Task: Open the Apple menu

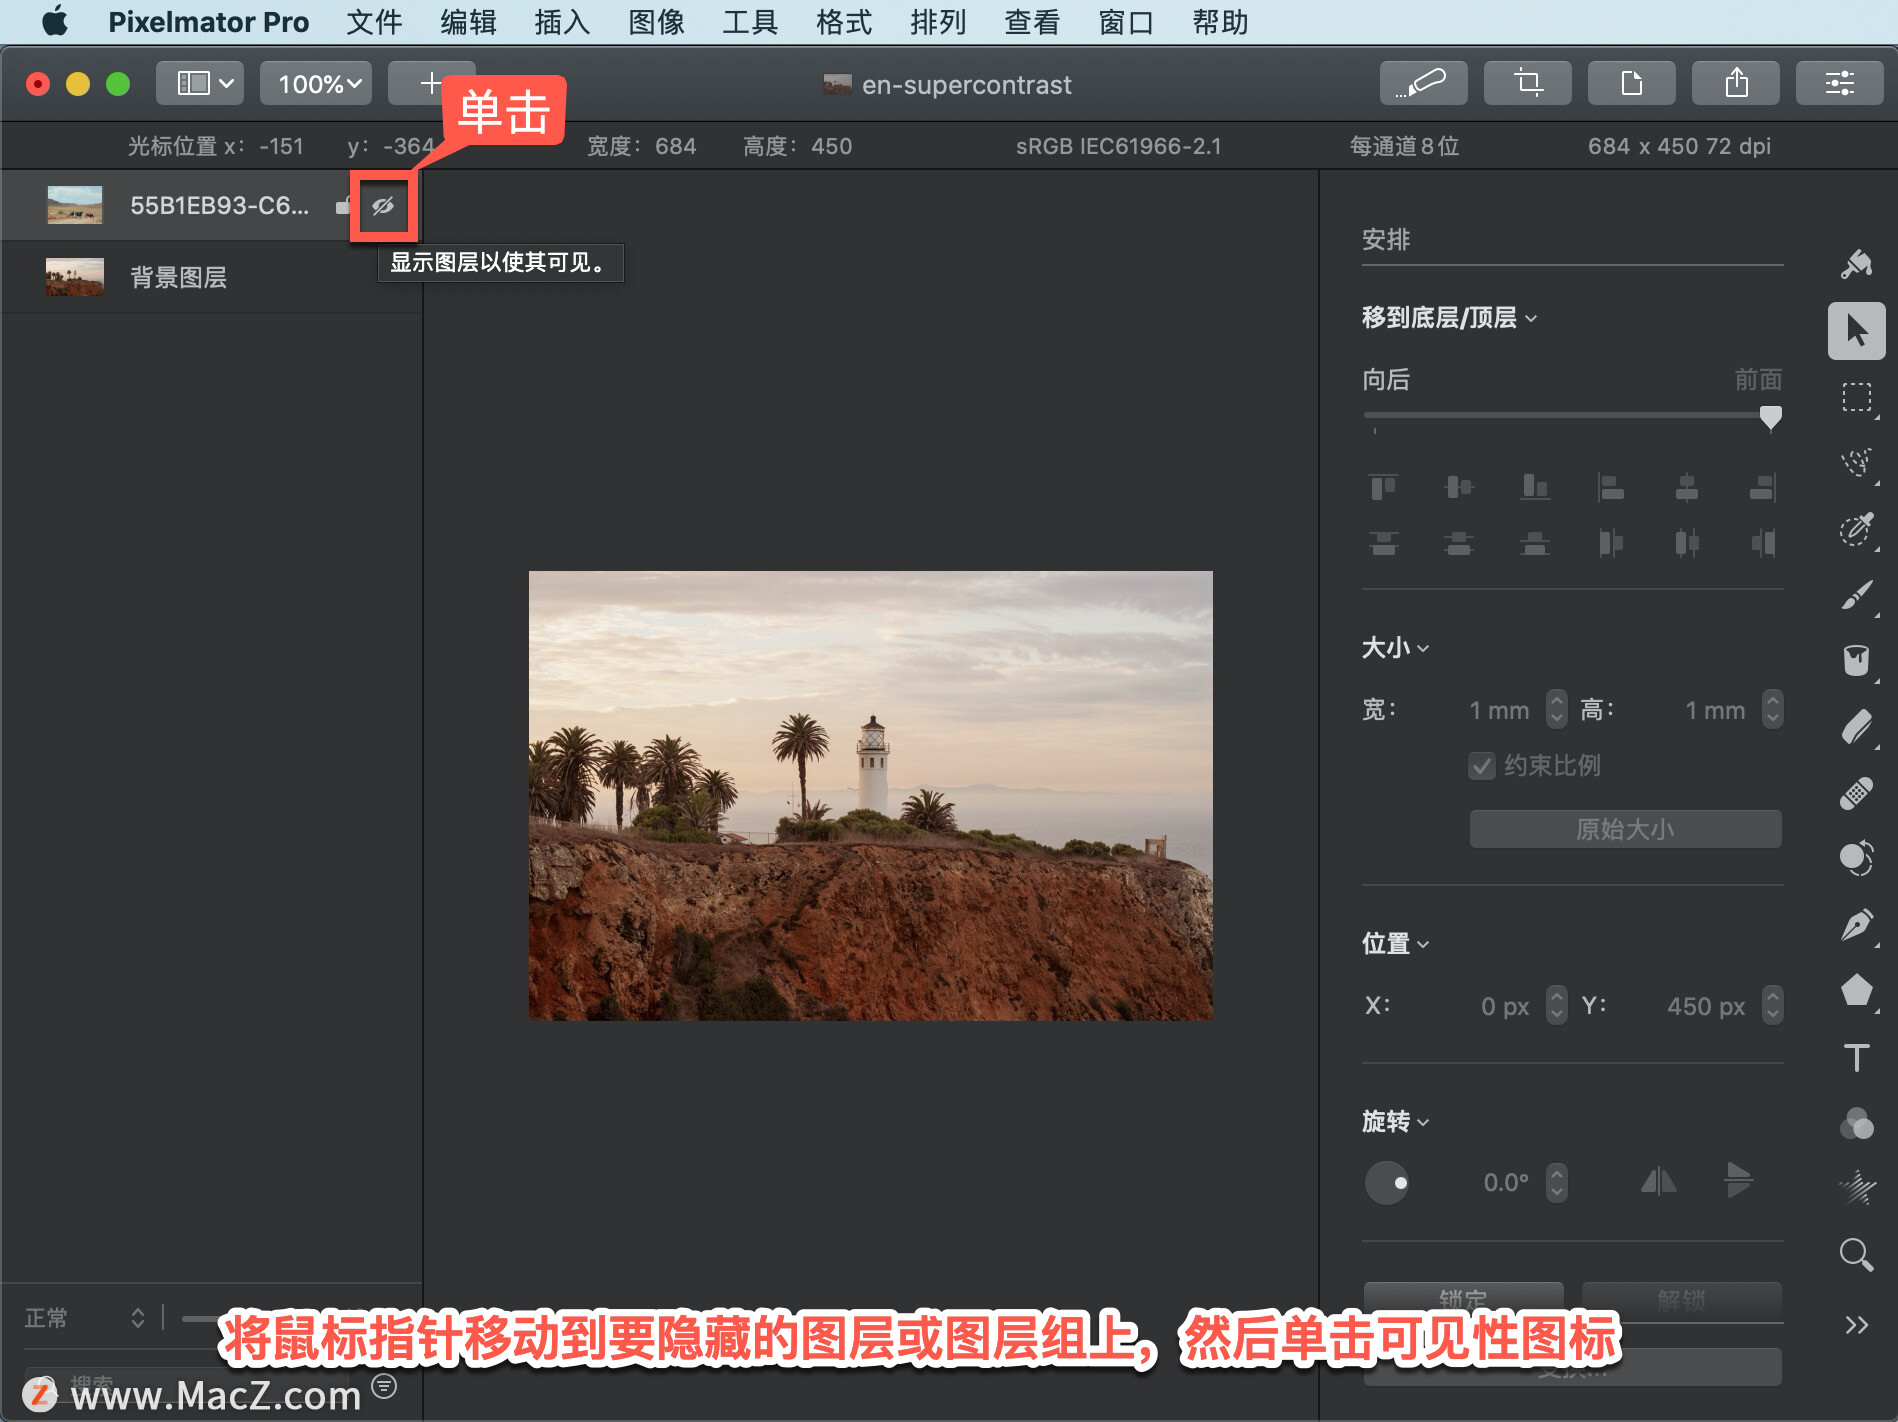Action: [x=55, y=21]
